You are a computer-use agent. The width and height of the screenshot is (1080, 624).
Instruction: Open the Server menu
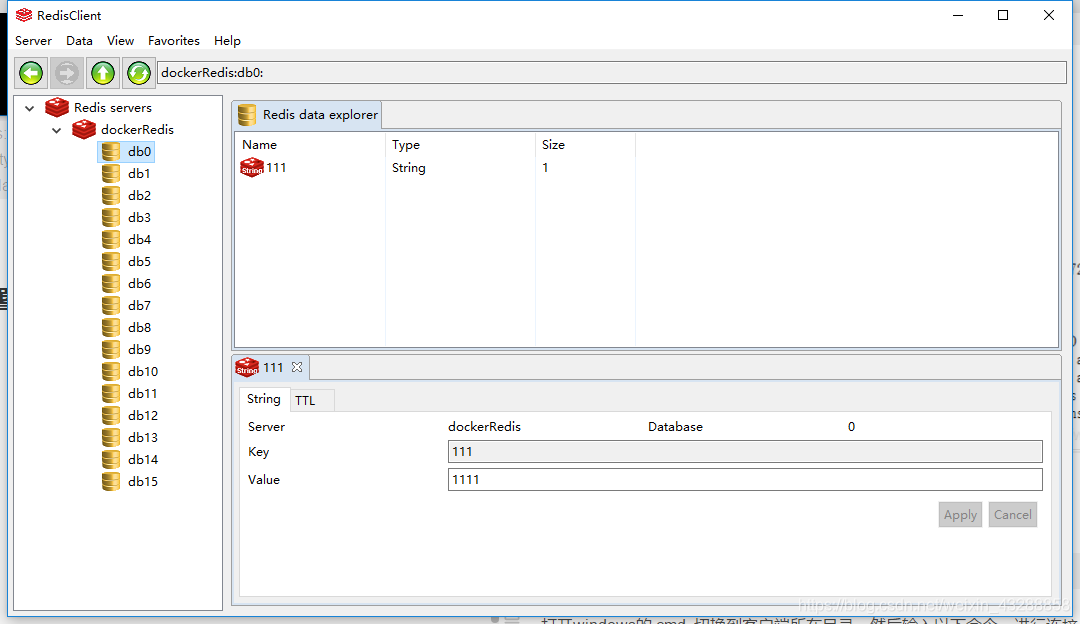tap(33, 41)
